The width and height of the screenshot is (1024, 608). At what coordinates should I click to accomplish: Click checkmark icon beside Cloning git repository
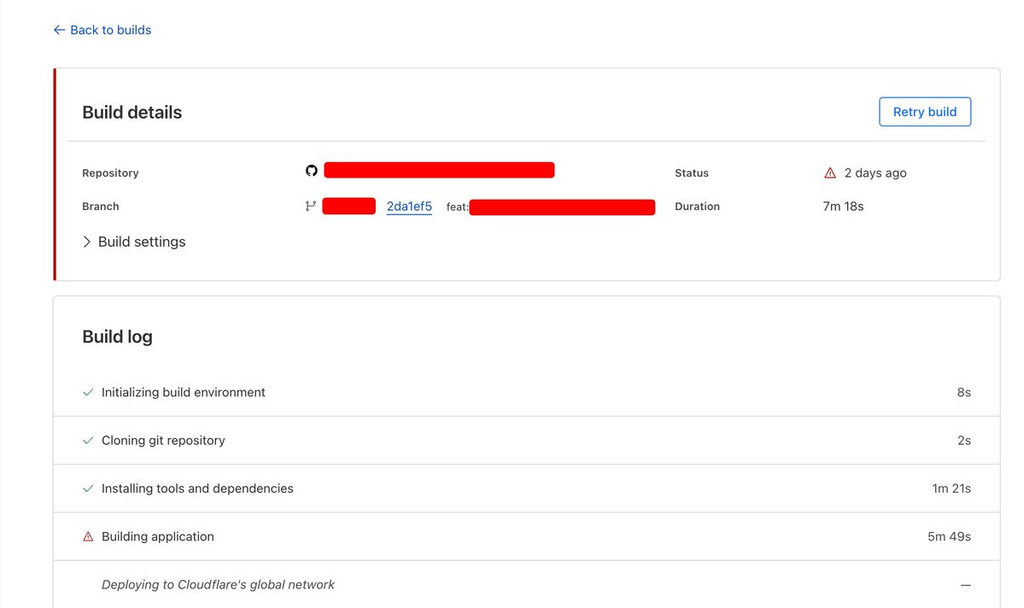[x=88, y=441]
